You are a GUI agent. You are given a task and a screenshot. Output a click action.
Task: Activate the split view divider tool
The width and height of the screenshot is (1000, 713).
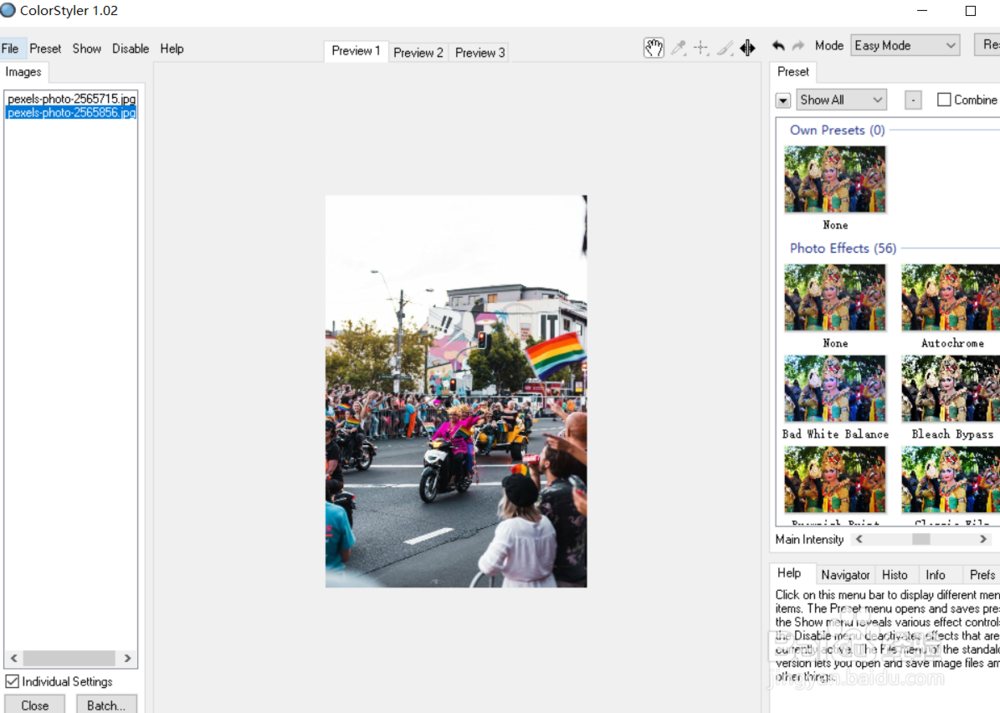[x=747, y=47]
